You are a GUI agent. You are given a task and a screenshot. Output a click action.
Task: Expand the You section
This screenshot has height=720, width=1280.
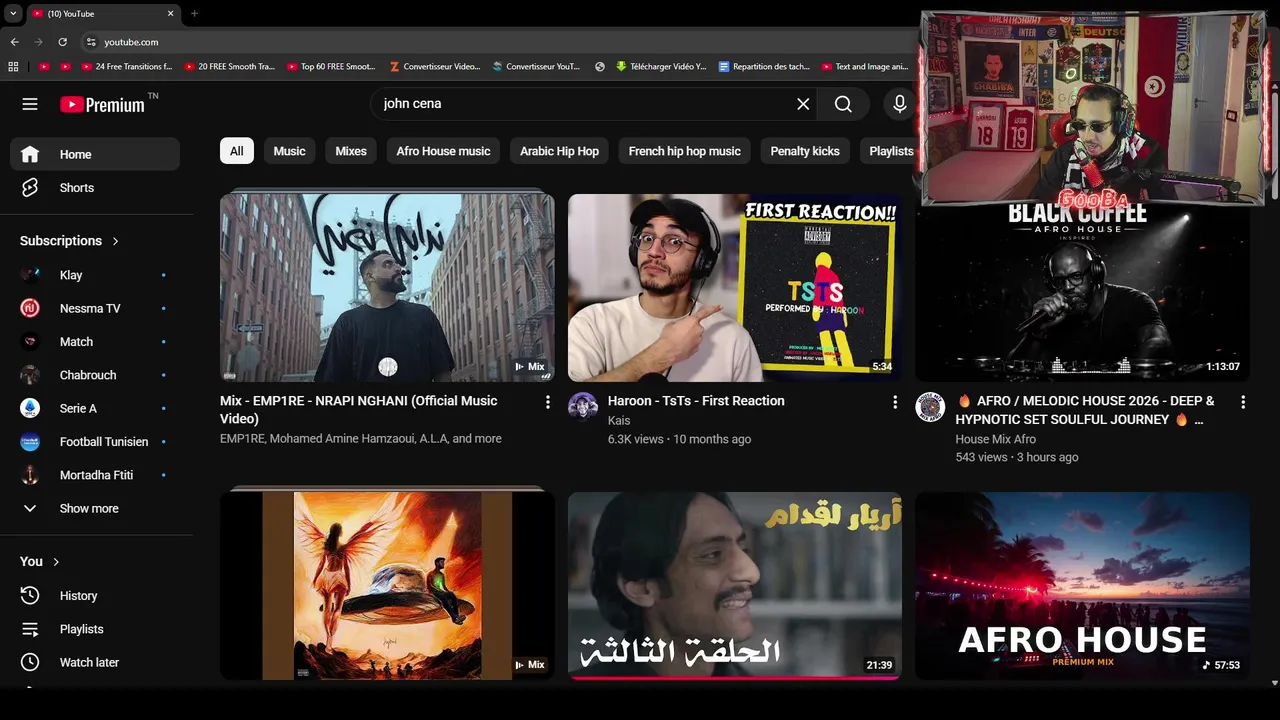(x=40, y=562)
